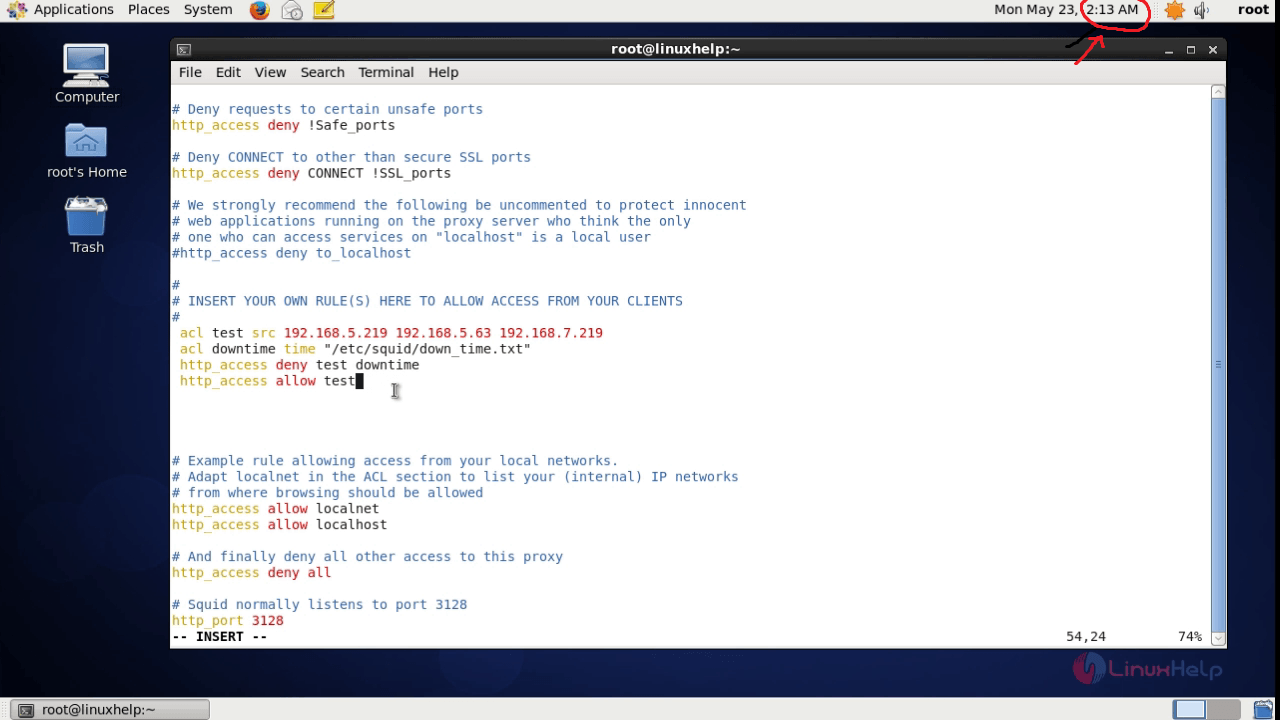This screenshot has width=1280, height=720.
Task: Open the mail client panel icon
Action: coord(292,10)
